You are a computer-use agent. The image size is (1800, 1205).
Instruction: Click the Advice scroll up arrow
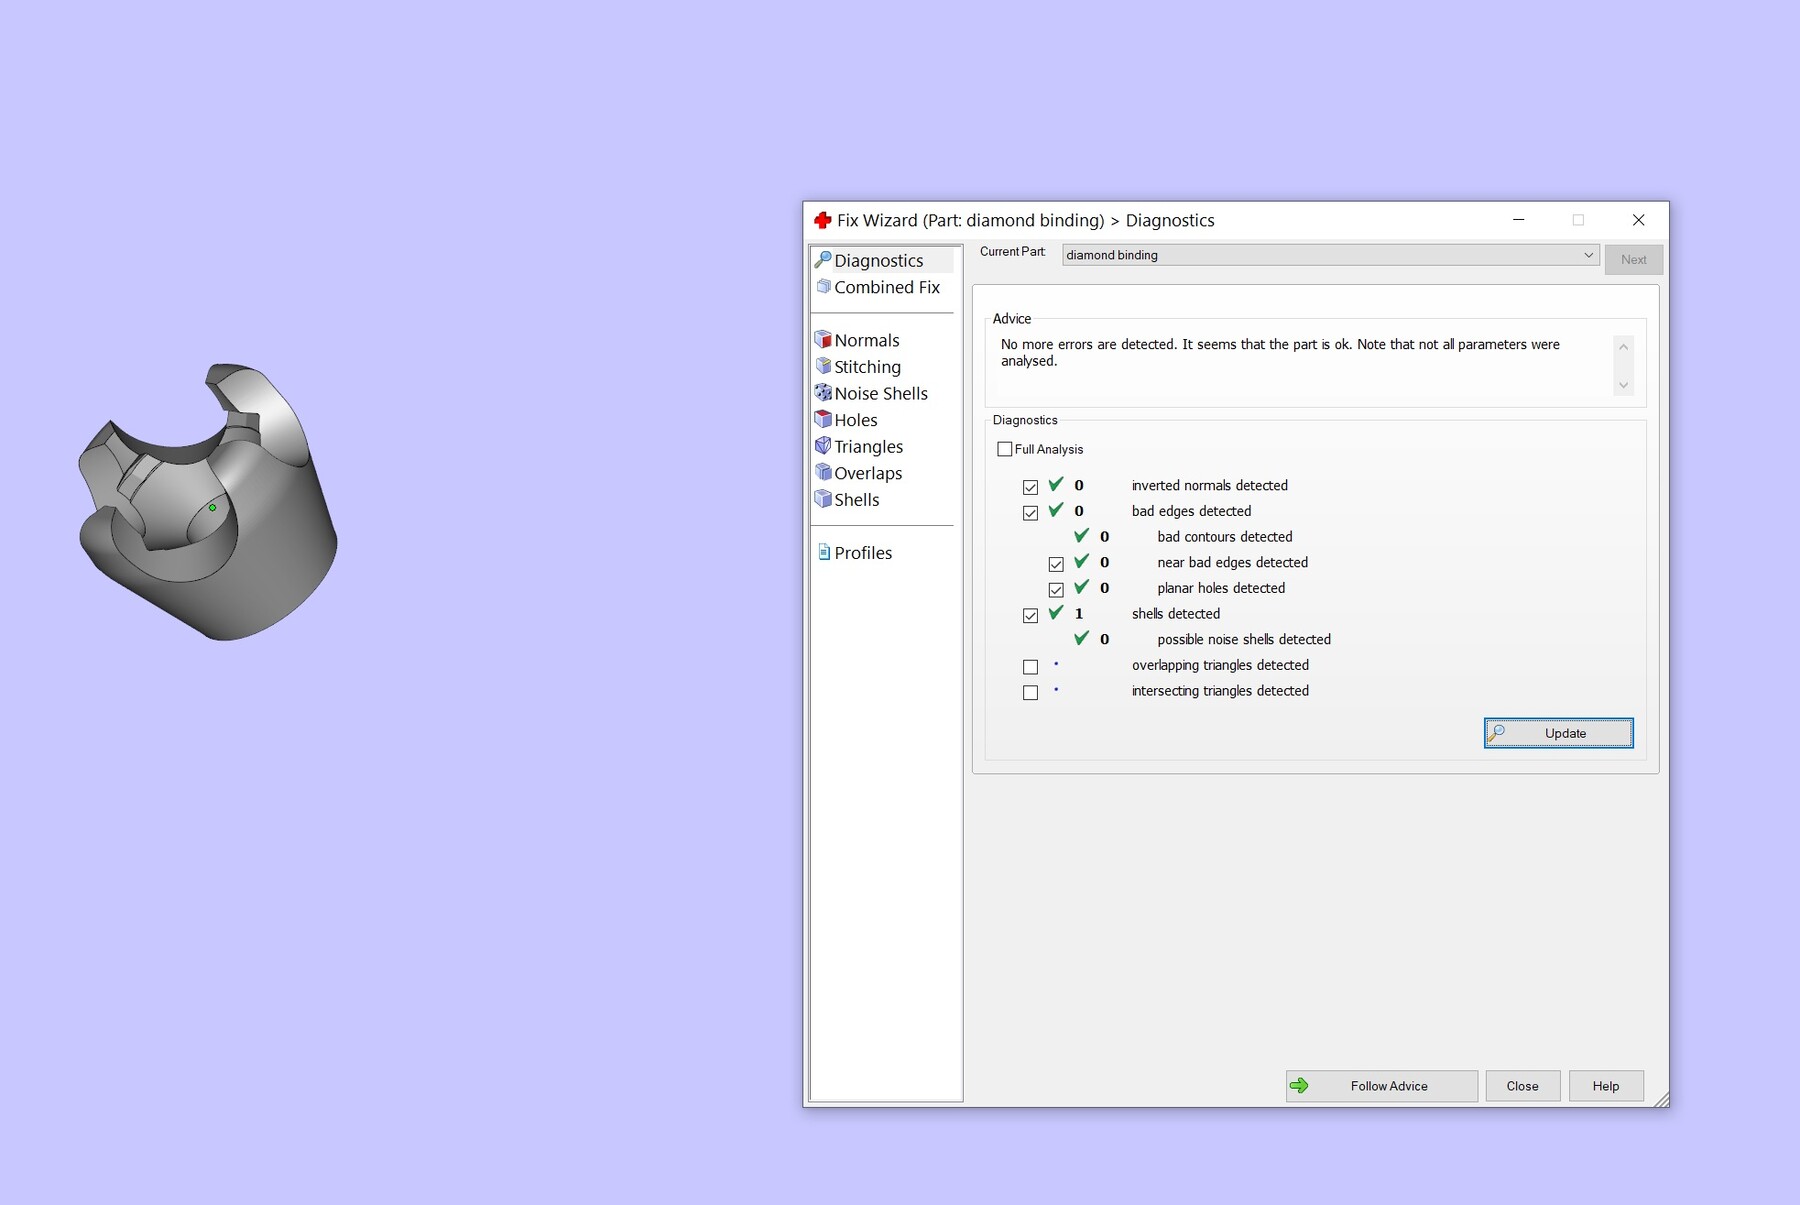point(1623,347)
